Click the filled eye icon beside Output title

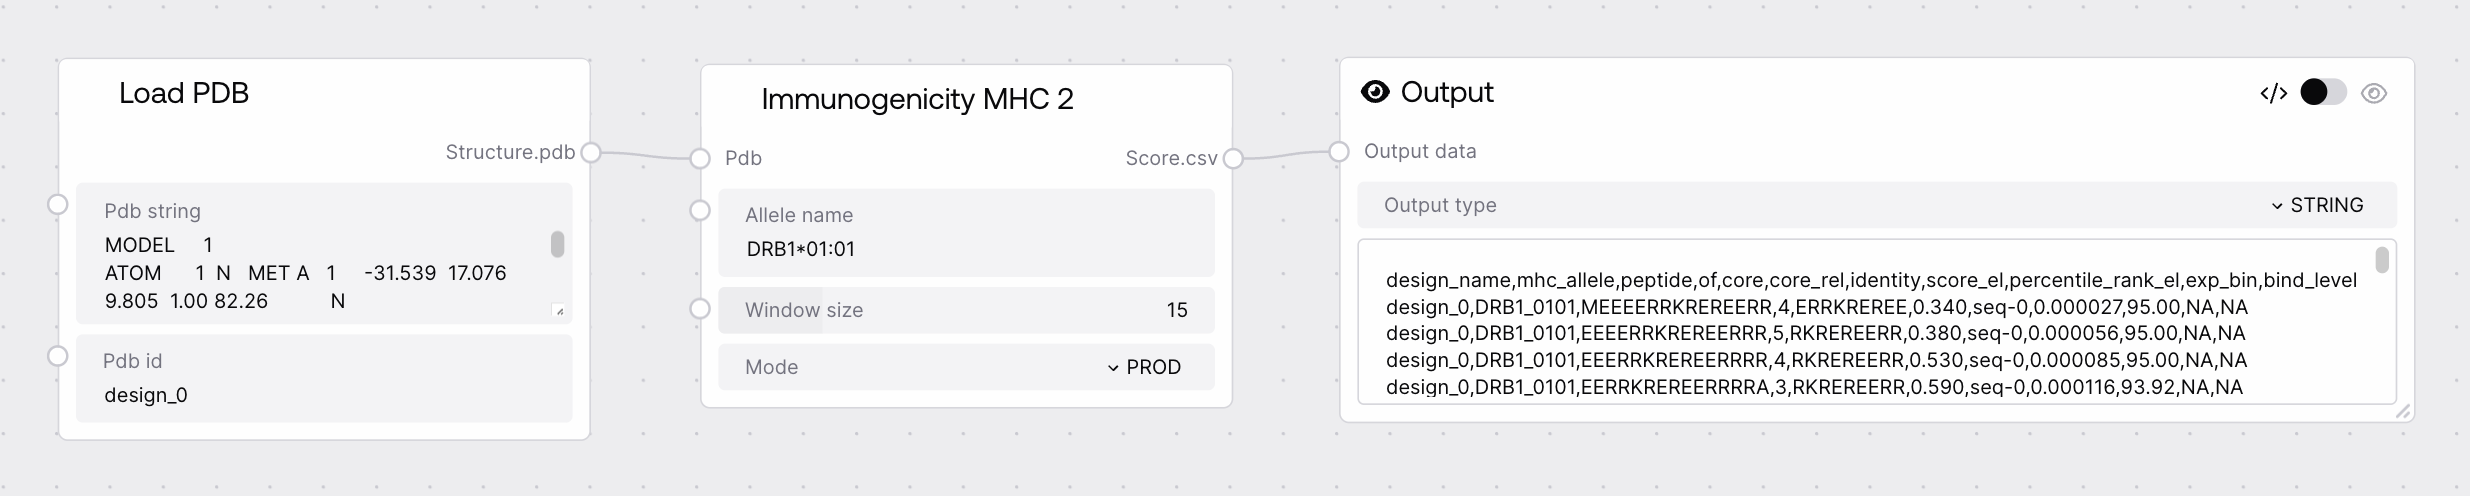(1375, 92)
